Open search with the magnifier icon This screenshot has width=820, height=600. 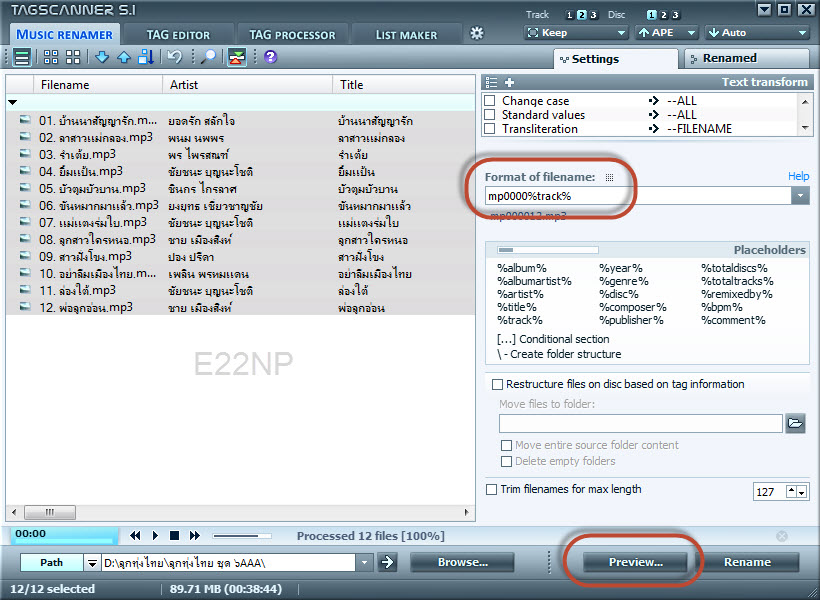[209, 56]
